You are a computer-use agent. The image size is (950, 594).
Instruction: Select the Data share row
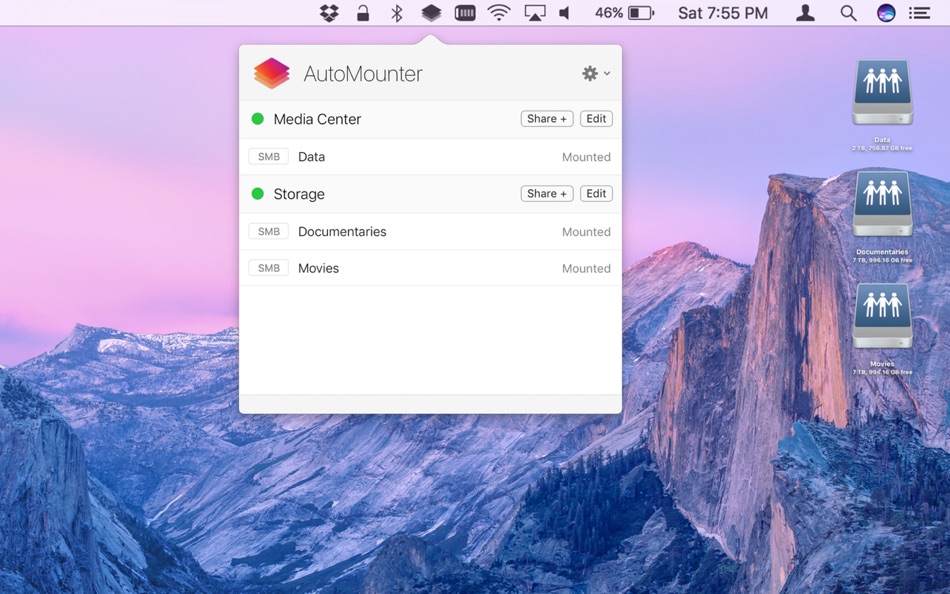click(x=430, y=157)
